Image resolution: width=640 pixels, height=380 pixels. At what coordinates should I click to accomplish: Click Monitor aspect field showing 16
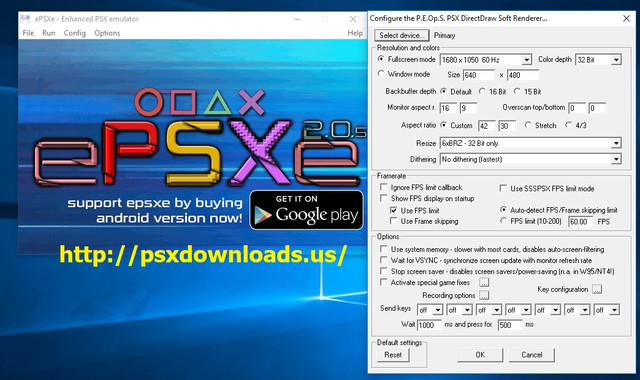tap(448, 108)
